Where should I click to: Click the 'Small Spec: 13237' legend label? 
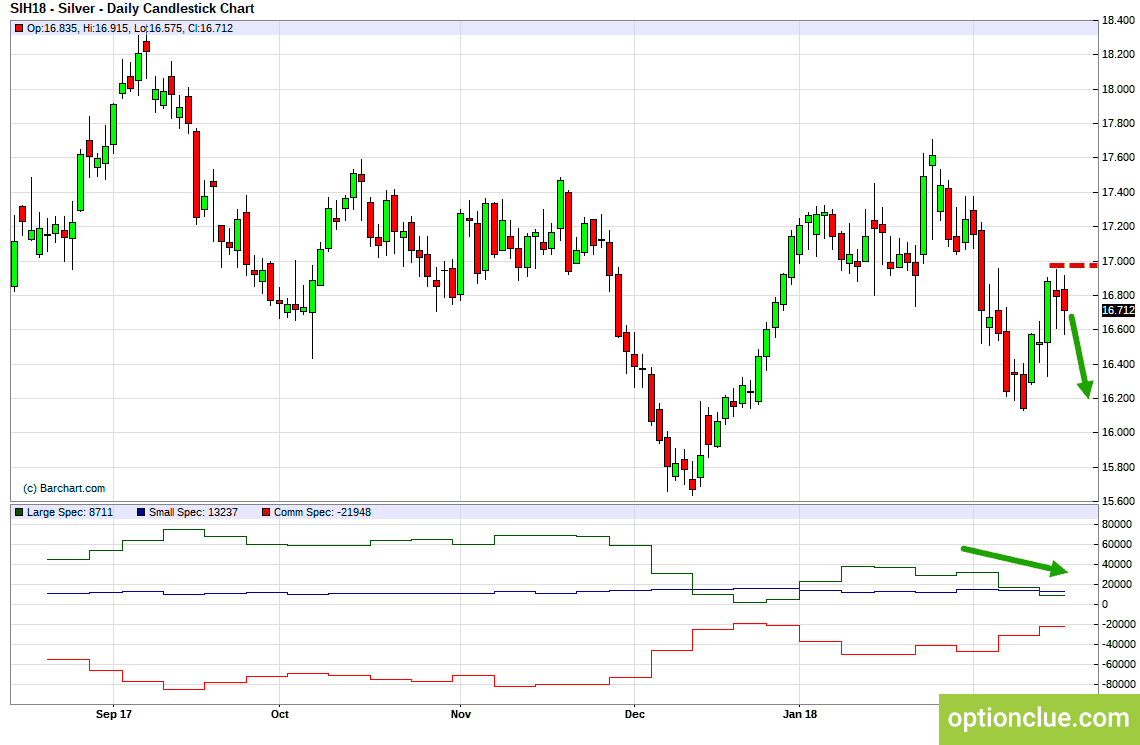[x=193, y=512]
